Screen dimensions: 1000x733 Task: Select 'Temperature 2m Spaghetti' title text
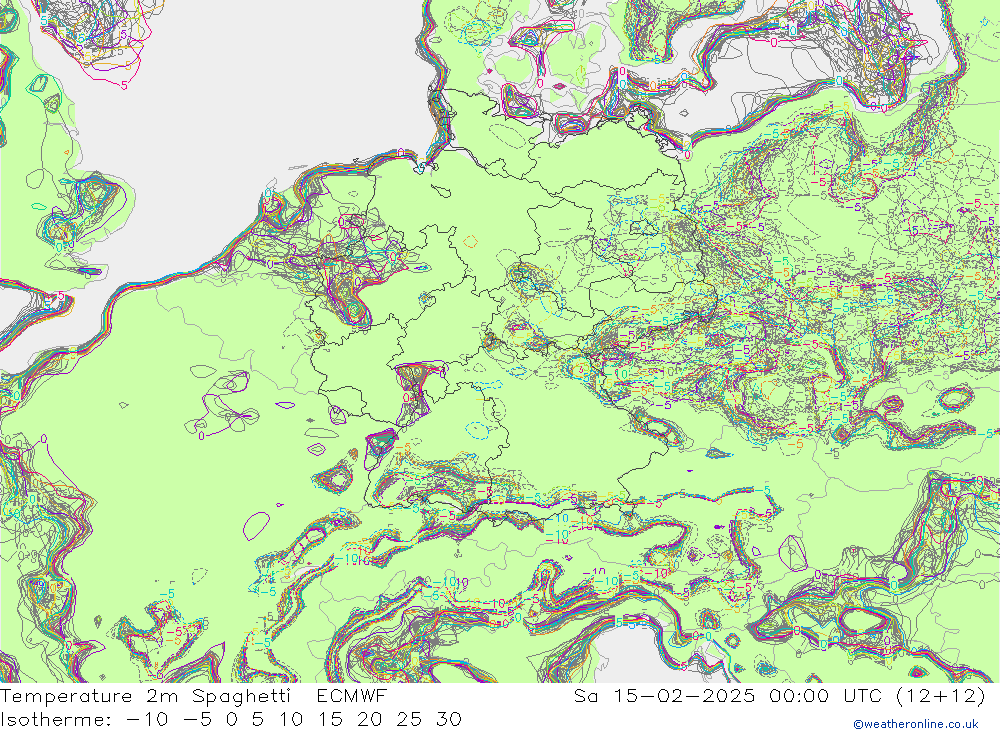coord(145,695)
